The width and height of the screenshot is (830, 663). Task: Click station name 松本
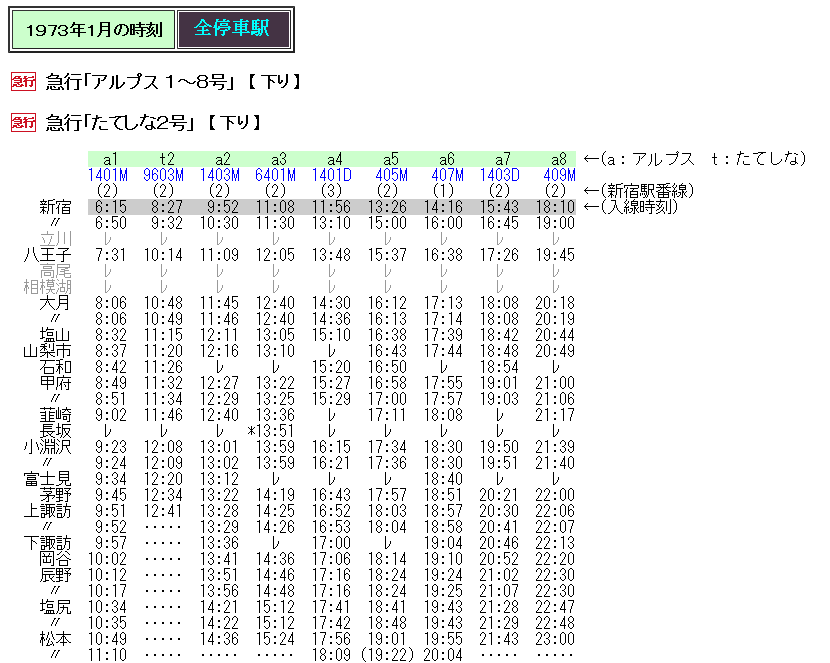(x=55, y=639)
